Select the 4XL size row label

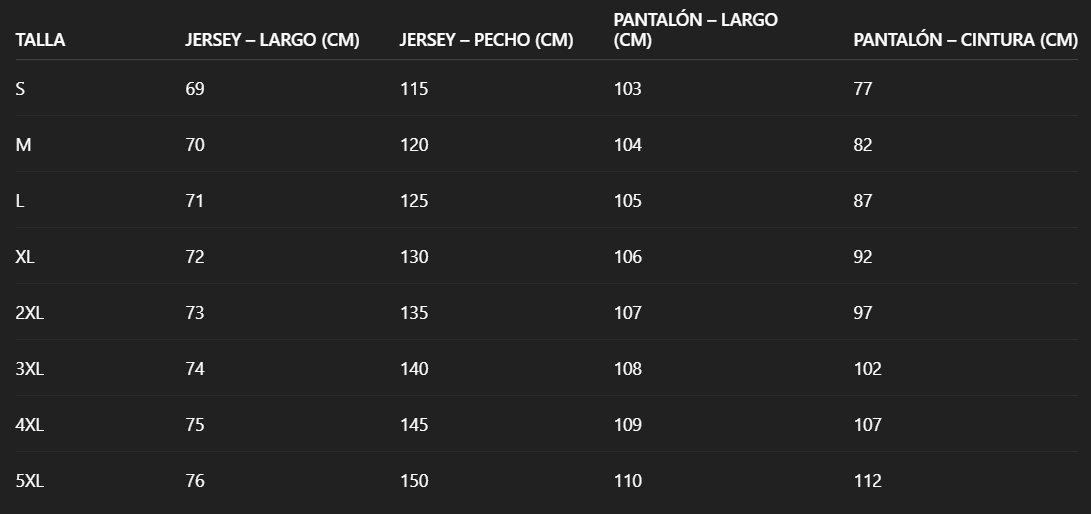[30, 425]
